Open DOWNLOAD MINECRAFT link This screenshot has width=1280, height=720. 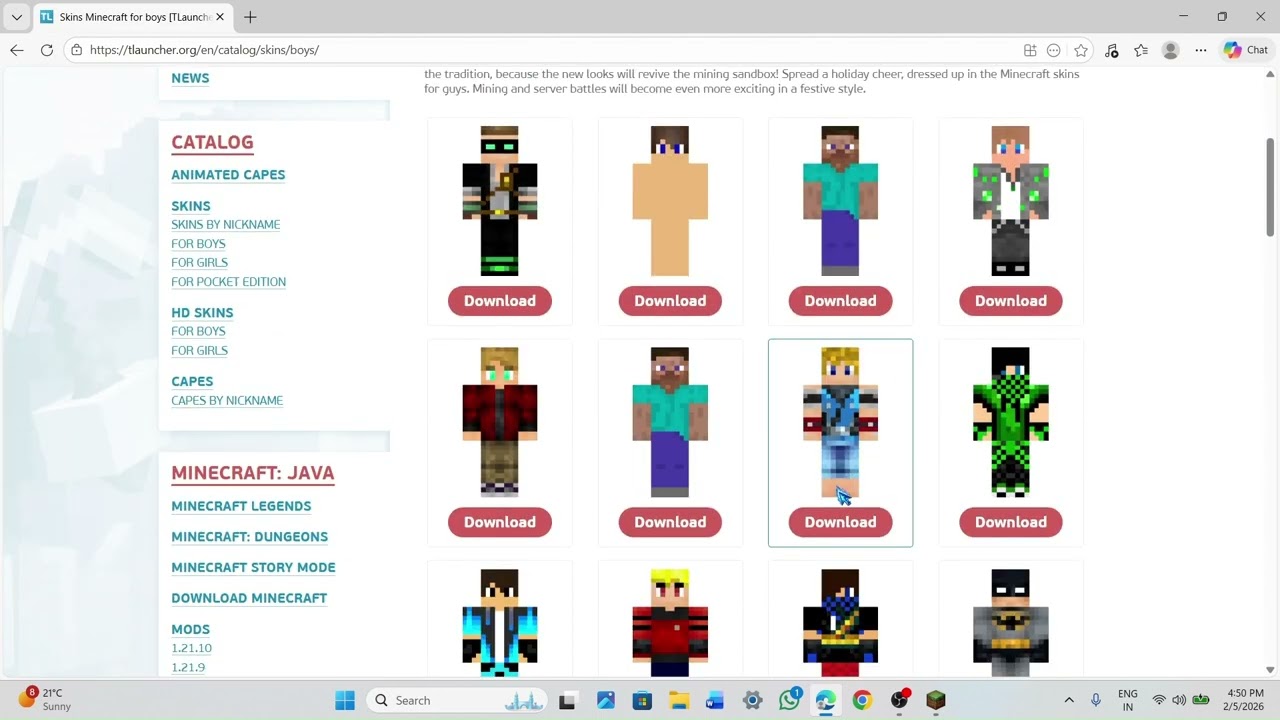pyautogui.click(x=249, y=598)
